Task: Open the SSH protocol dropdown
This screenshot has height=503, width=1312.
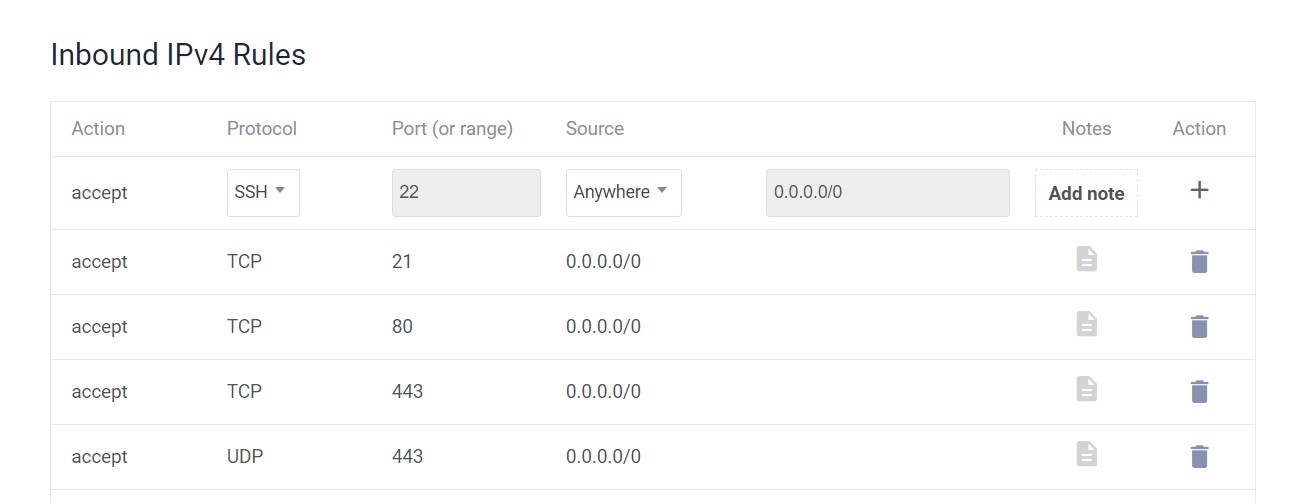Action: [x=263, y=192]
